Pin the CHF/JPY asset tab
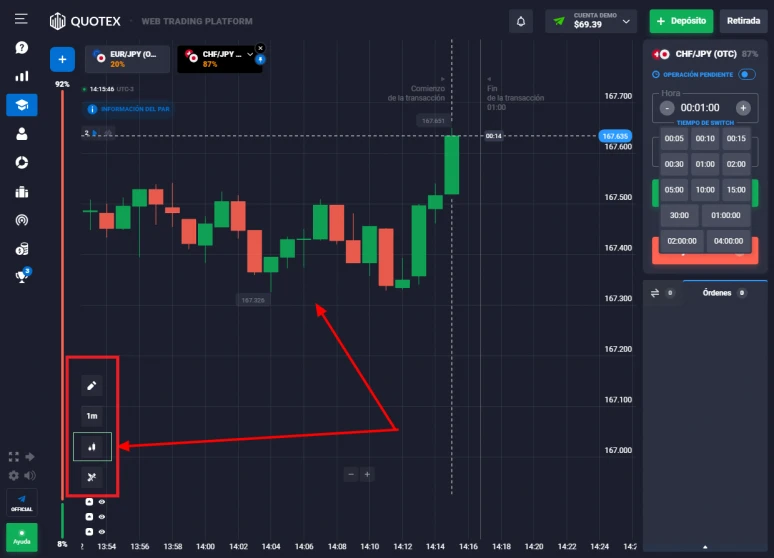Viewport: 774px width, 558px height. pyautogui.click(x=261, y=60)
